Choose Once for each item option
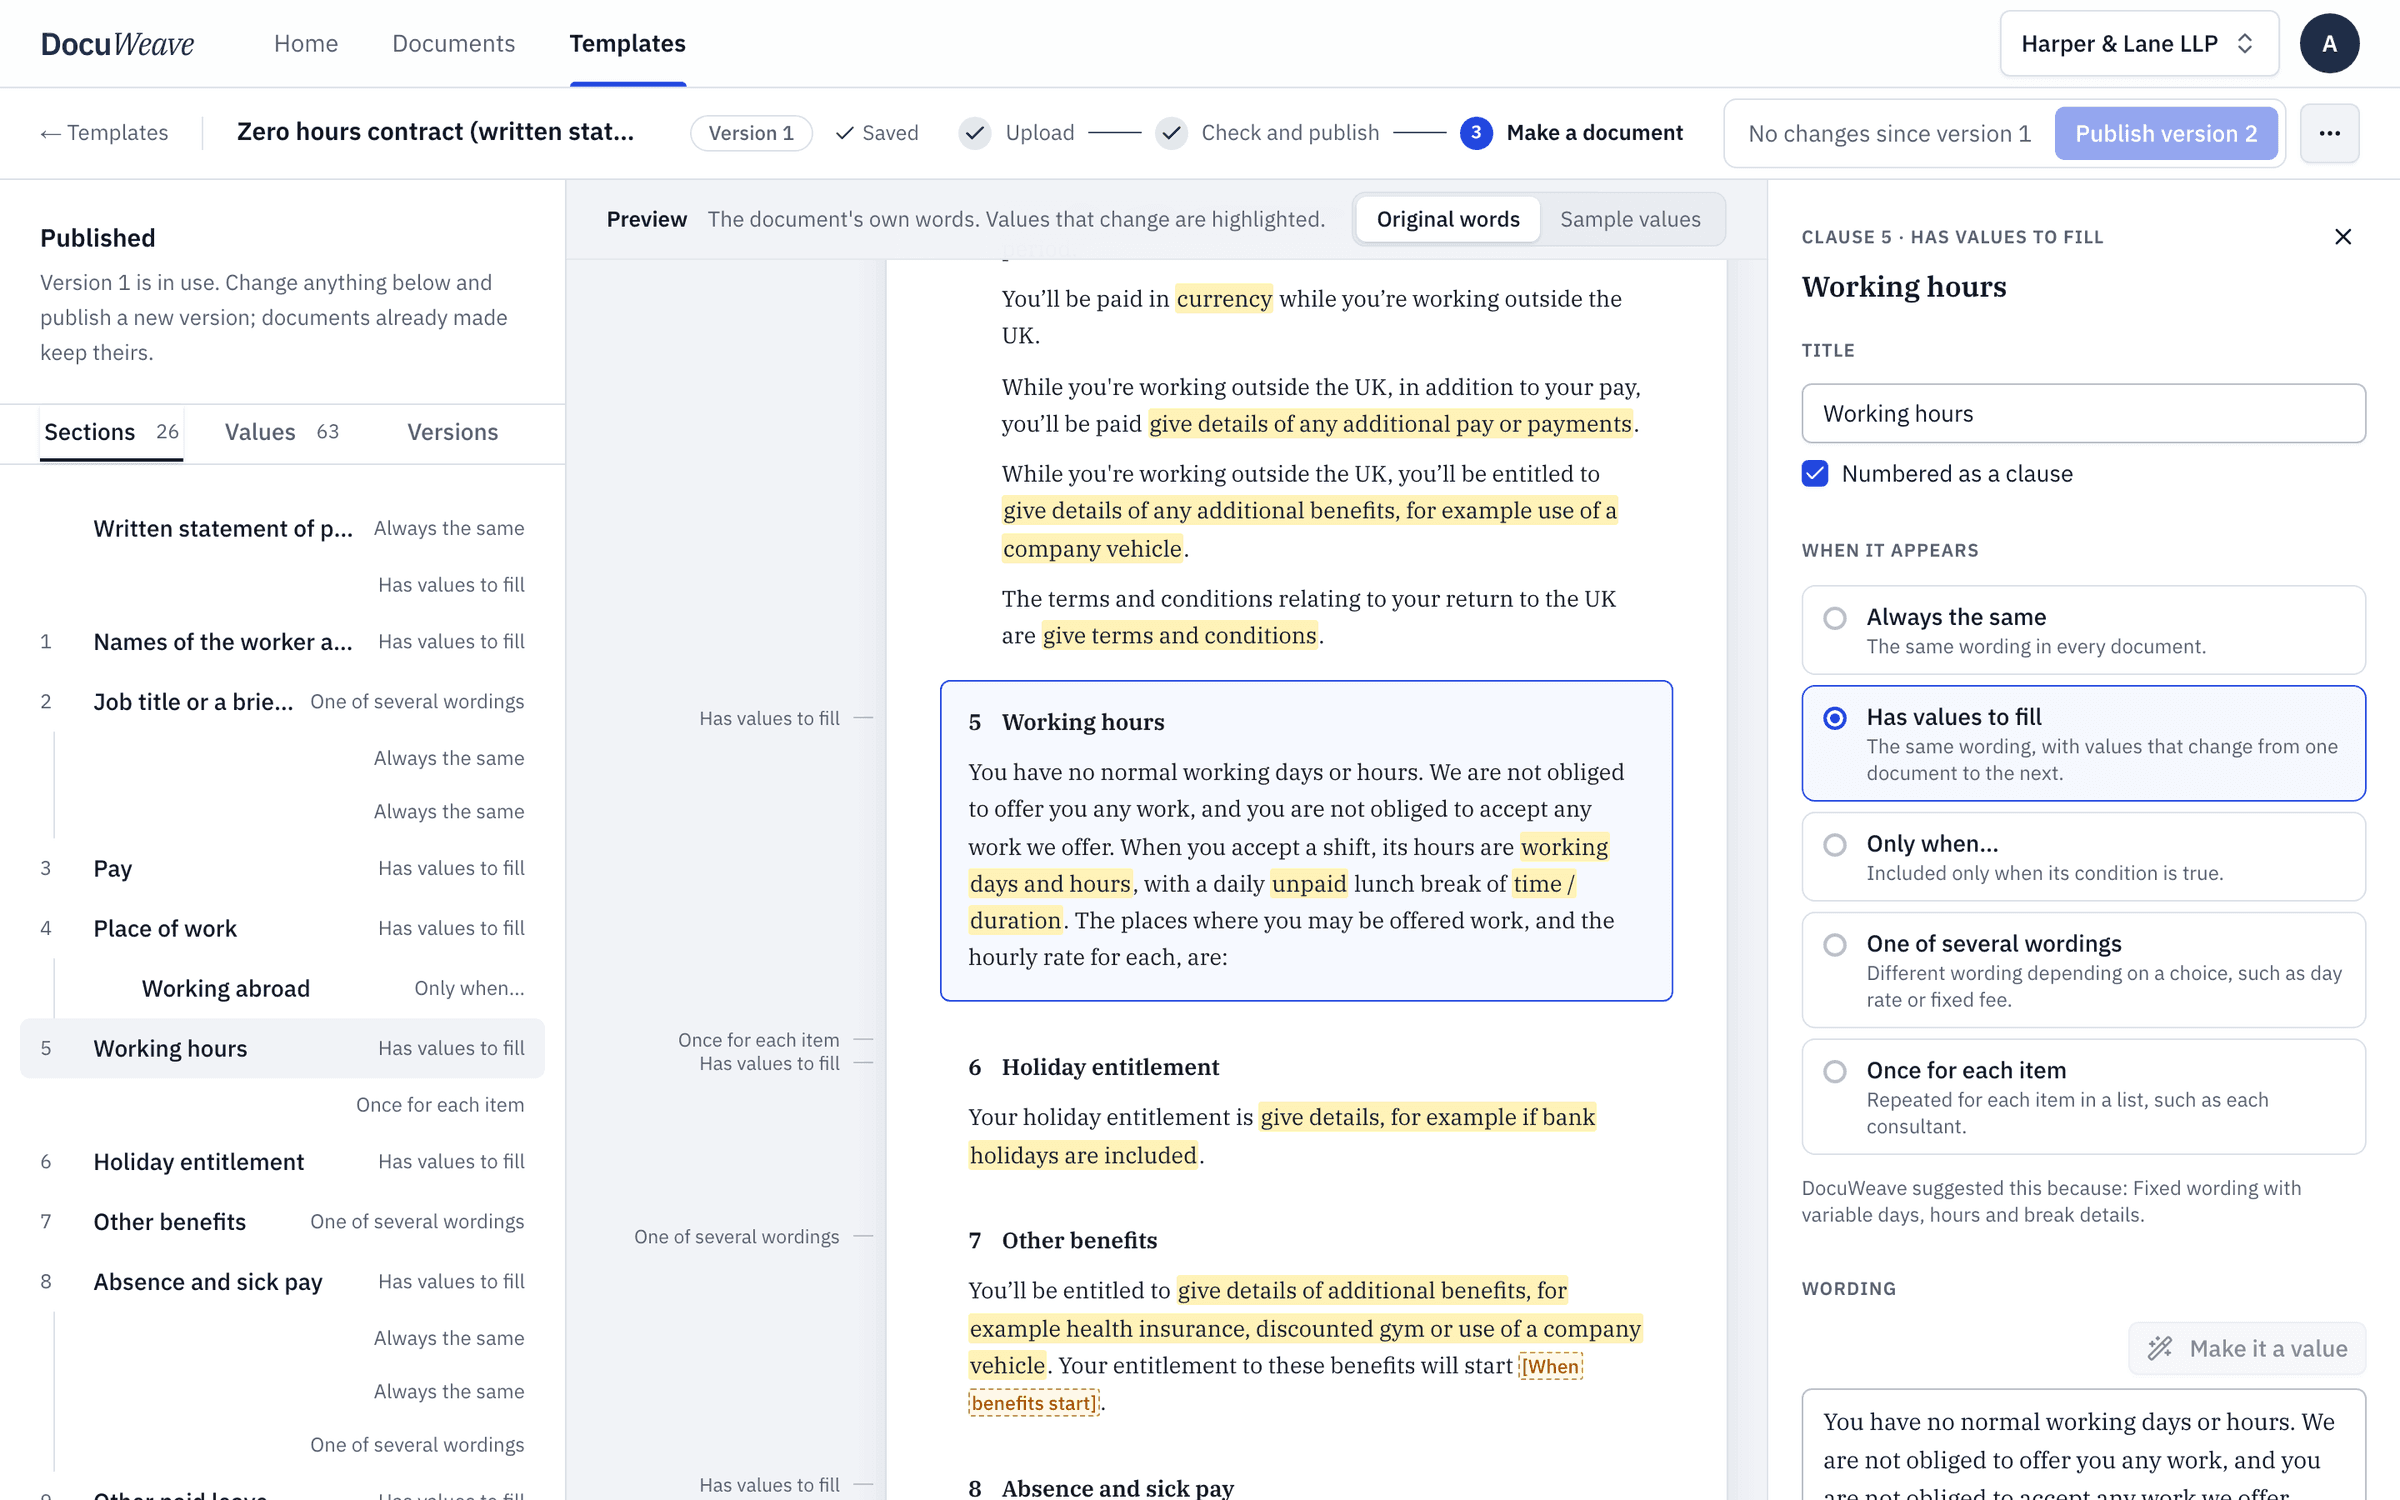This screenshot has height=1500, width=2400. (x=2083, y=1097)
